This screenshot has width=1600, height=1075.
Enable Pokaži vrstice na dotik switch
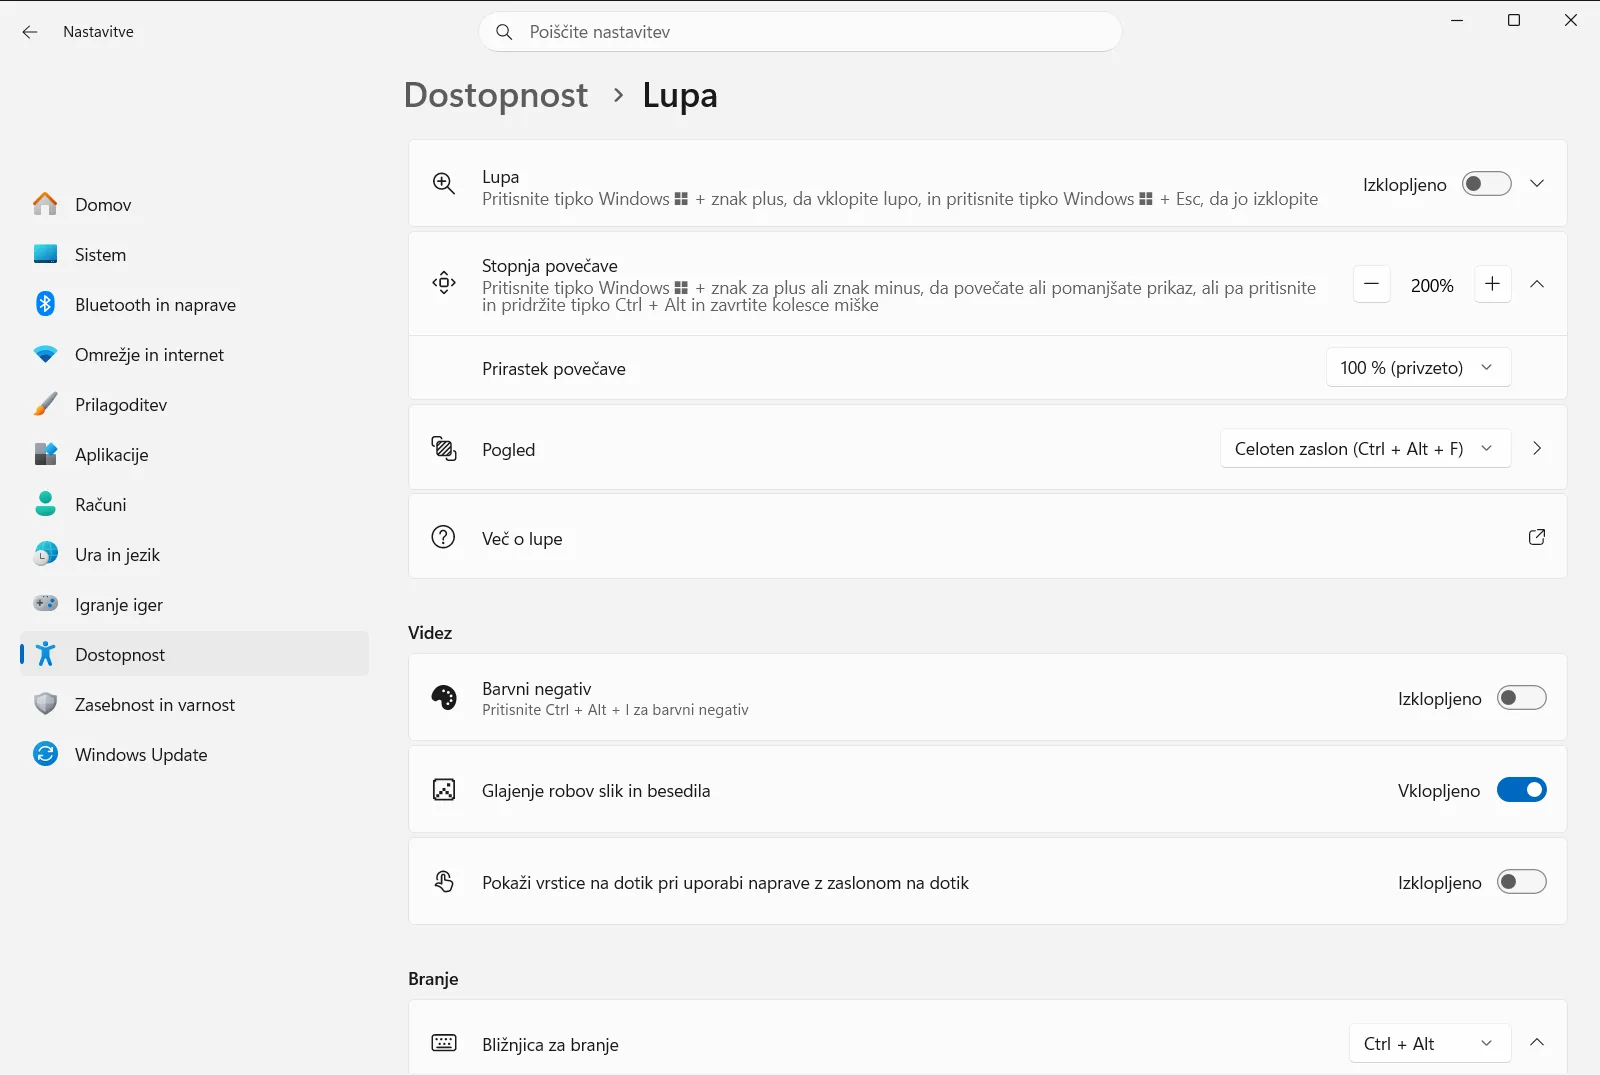pos(1521,882)
